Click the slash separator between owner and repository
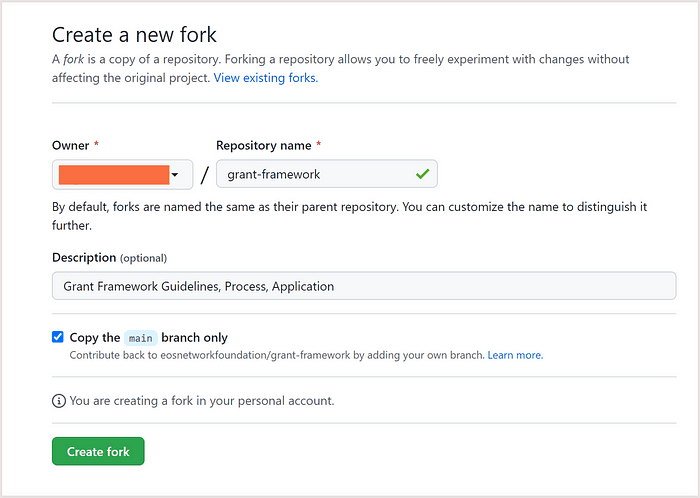The image size is (700, 498). (205, 175)
